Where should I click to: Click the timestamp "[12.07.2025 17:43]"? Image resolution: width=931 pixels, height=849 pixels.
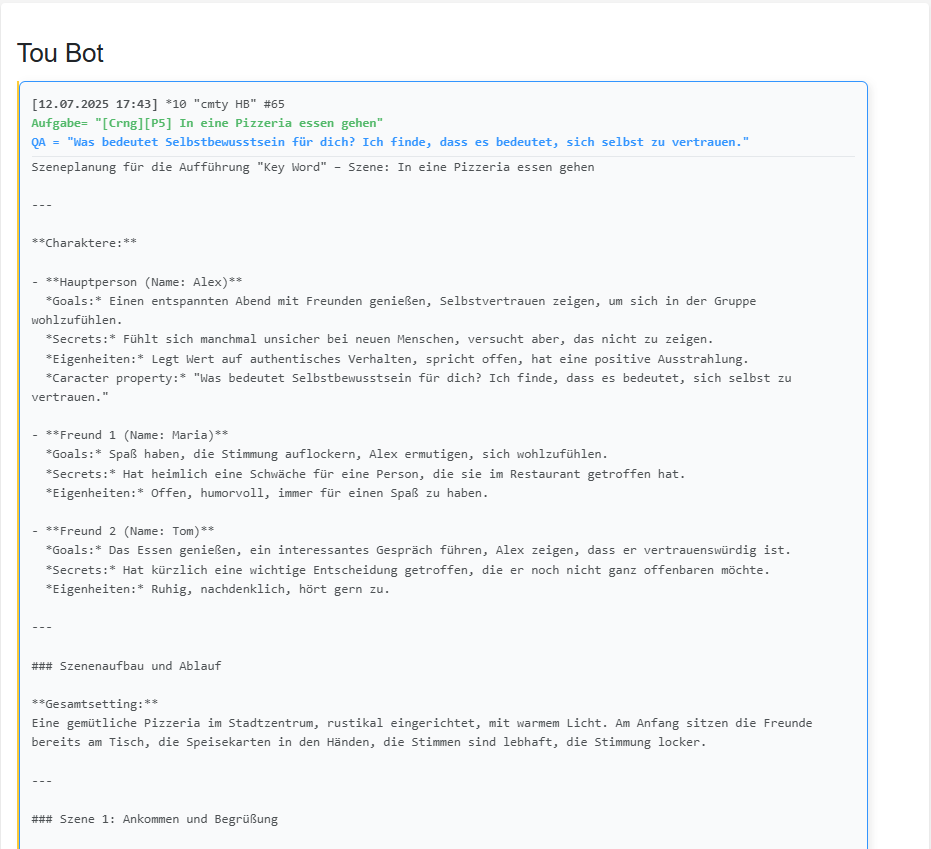tap(95, 104)
